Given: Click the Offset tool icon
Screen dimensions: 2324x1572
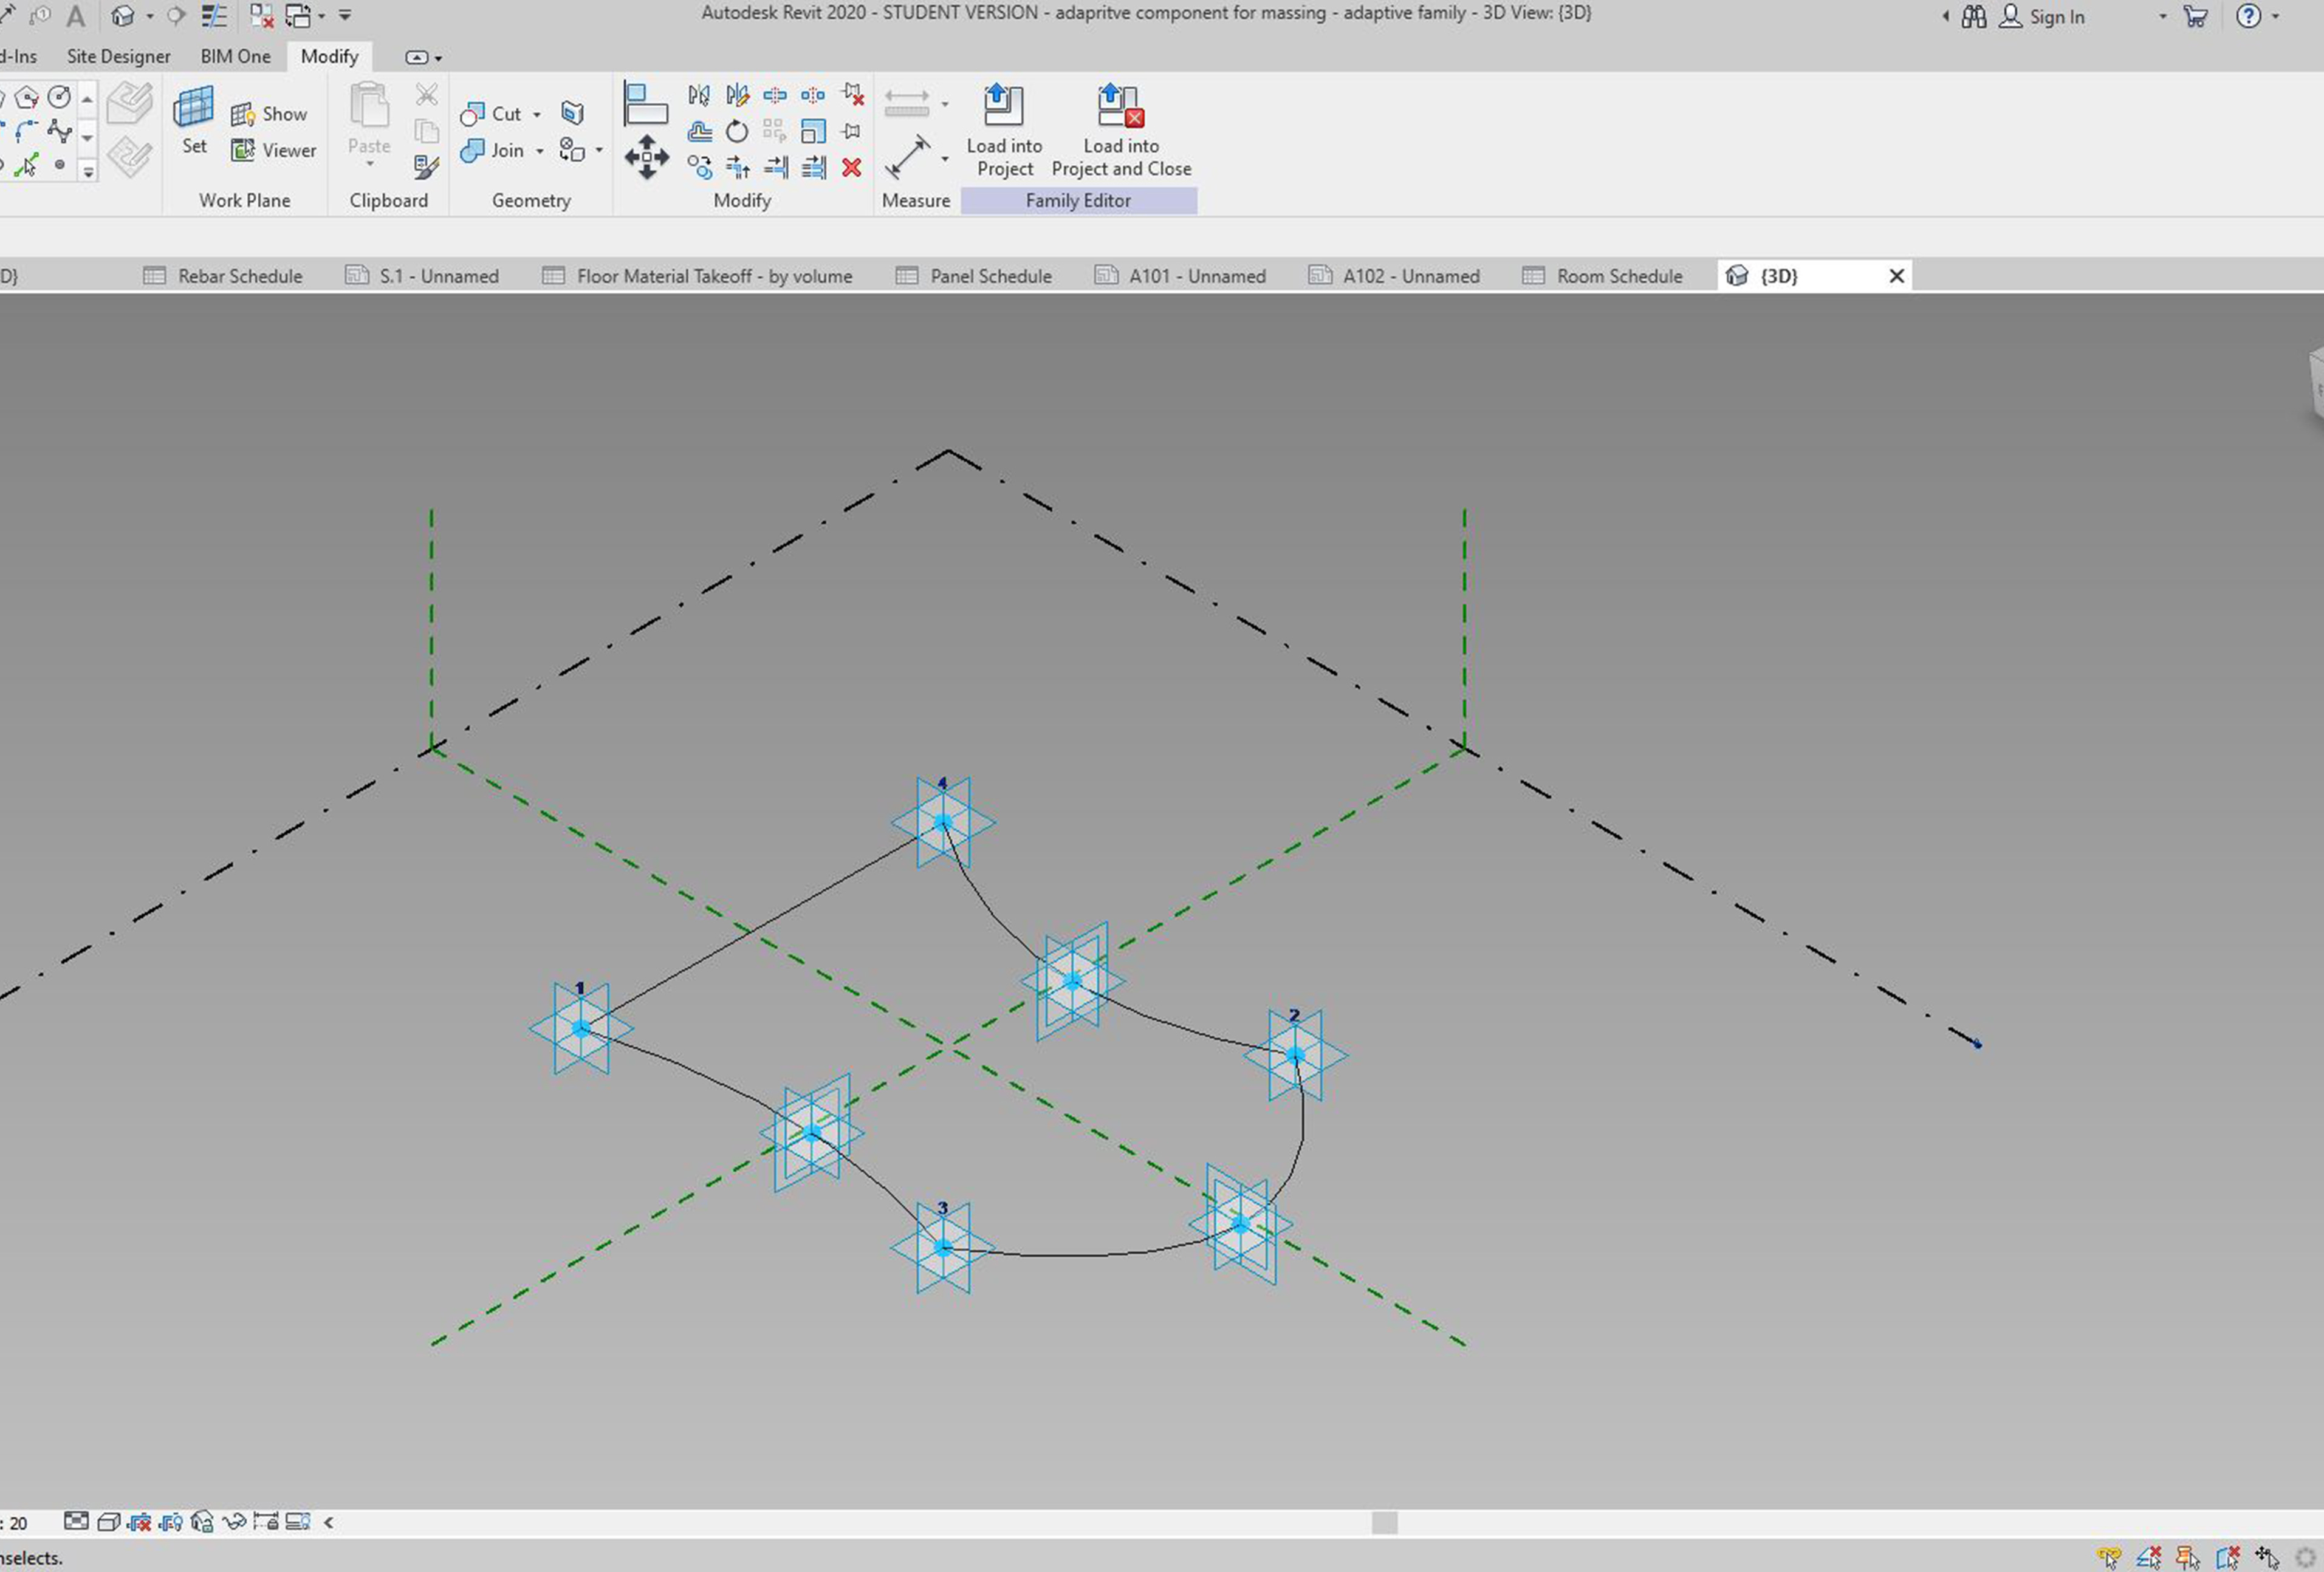Looking at the screenshot, I should click(699, 131).
